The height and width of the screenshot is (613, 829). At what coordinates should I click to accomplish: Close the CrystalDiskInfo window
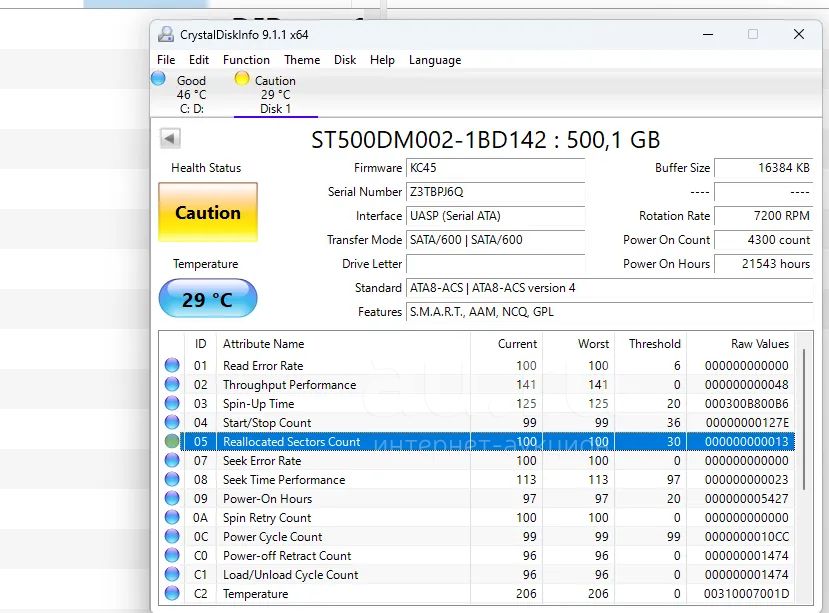coord(799,34)
